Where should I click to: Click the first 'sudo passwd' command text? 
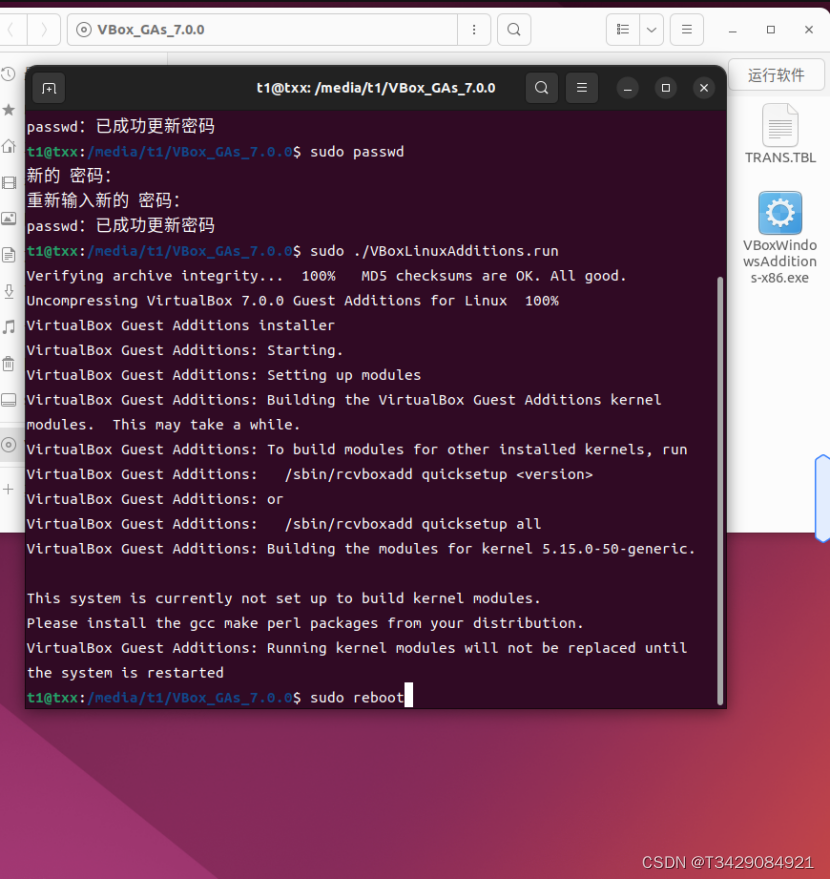(x=357, y=152)
